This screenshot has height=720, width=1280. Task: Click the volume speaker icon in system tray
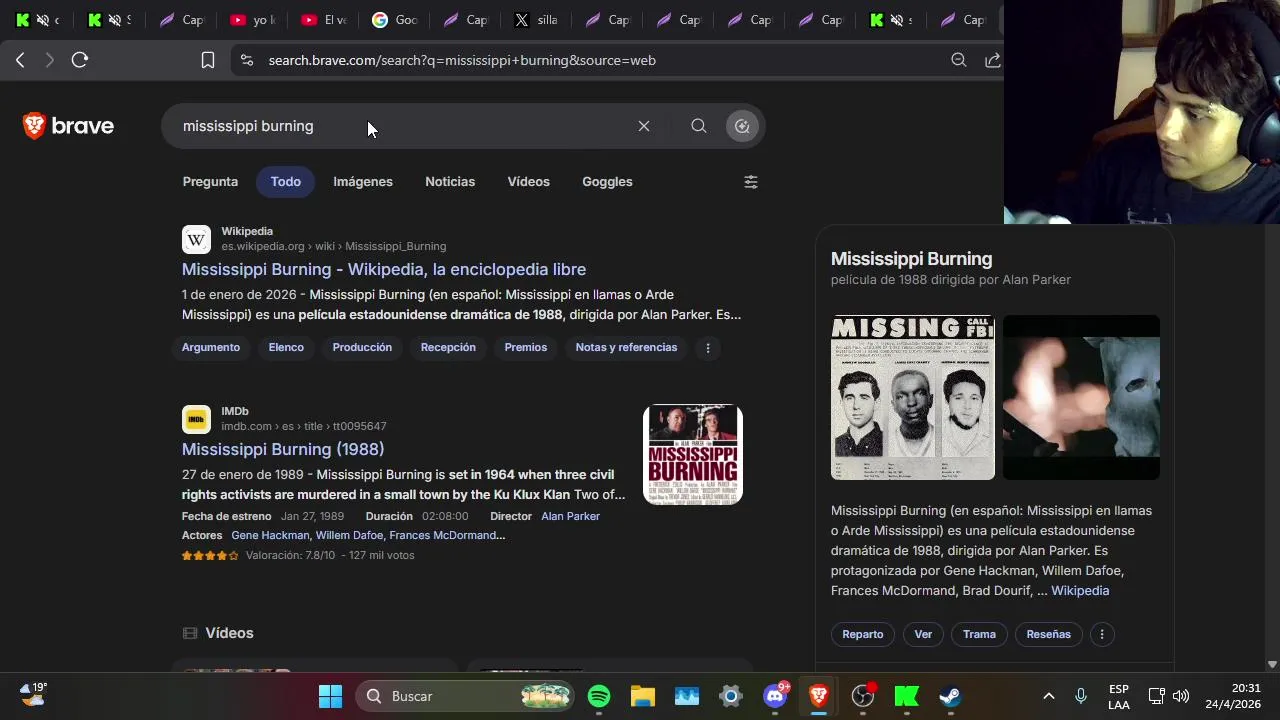1181,696
